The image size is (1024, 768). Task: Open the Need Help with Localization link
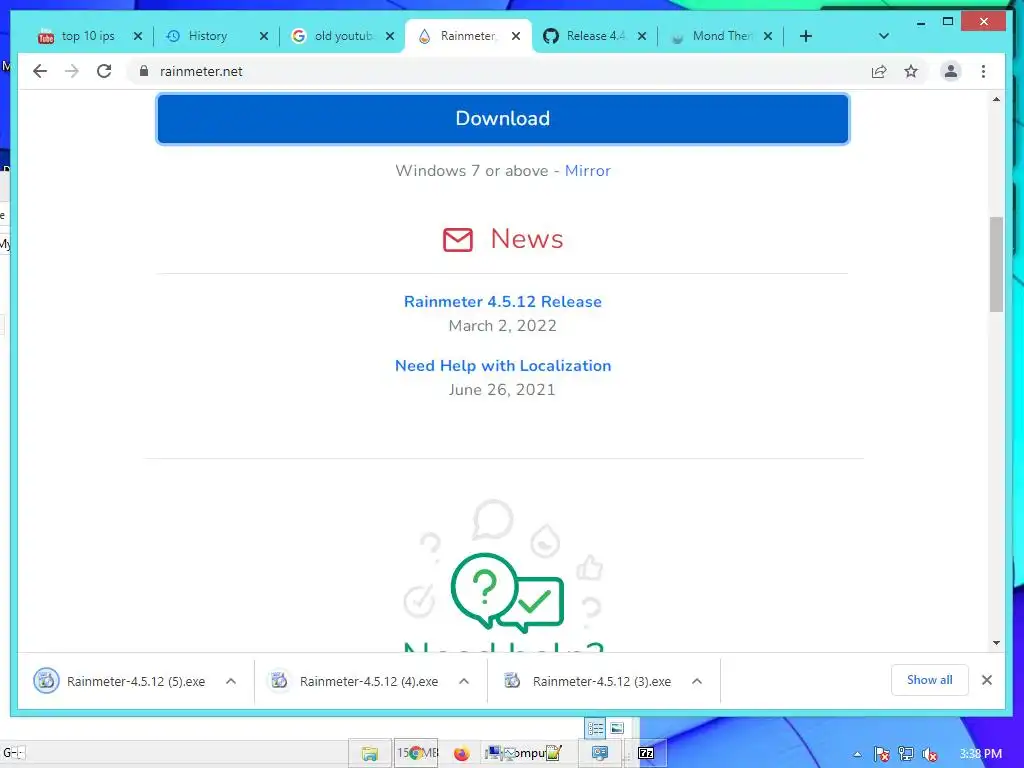coord(503,365)
